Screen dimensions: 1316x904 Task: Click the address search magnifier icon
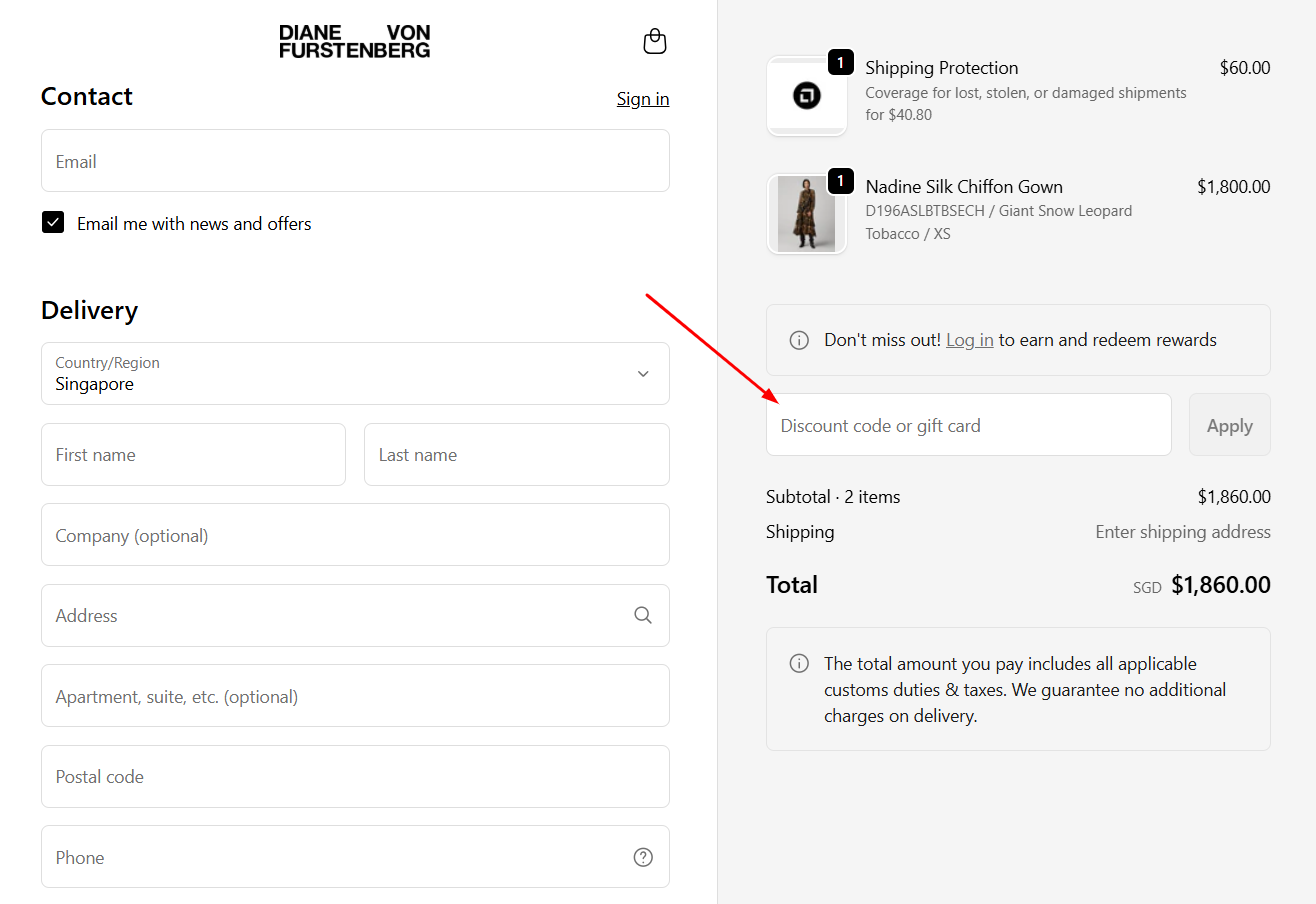pyautogui.click(x=643, y=615)
